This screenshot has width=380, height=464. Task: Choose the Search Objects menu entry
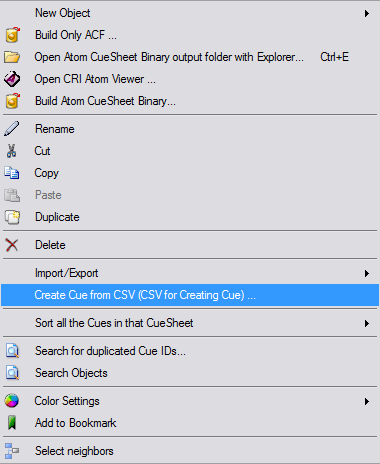click(190, 373)
